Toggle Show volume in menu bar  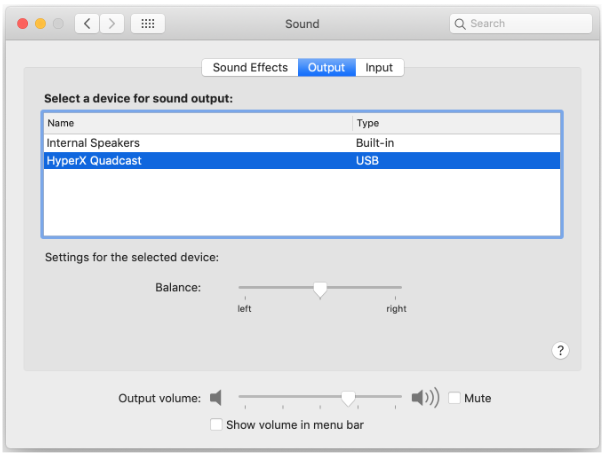click(216, 424)
